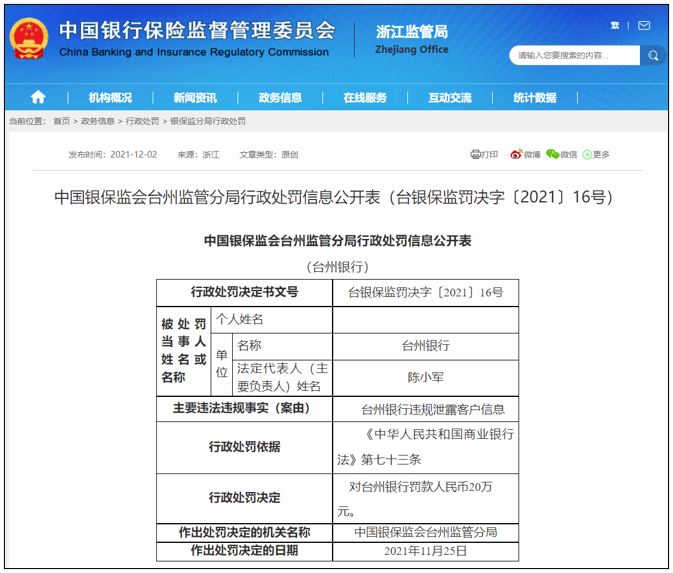
Task: Share to Weibo via 微博 icon
Action: [x=525, y=154]
